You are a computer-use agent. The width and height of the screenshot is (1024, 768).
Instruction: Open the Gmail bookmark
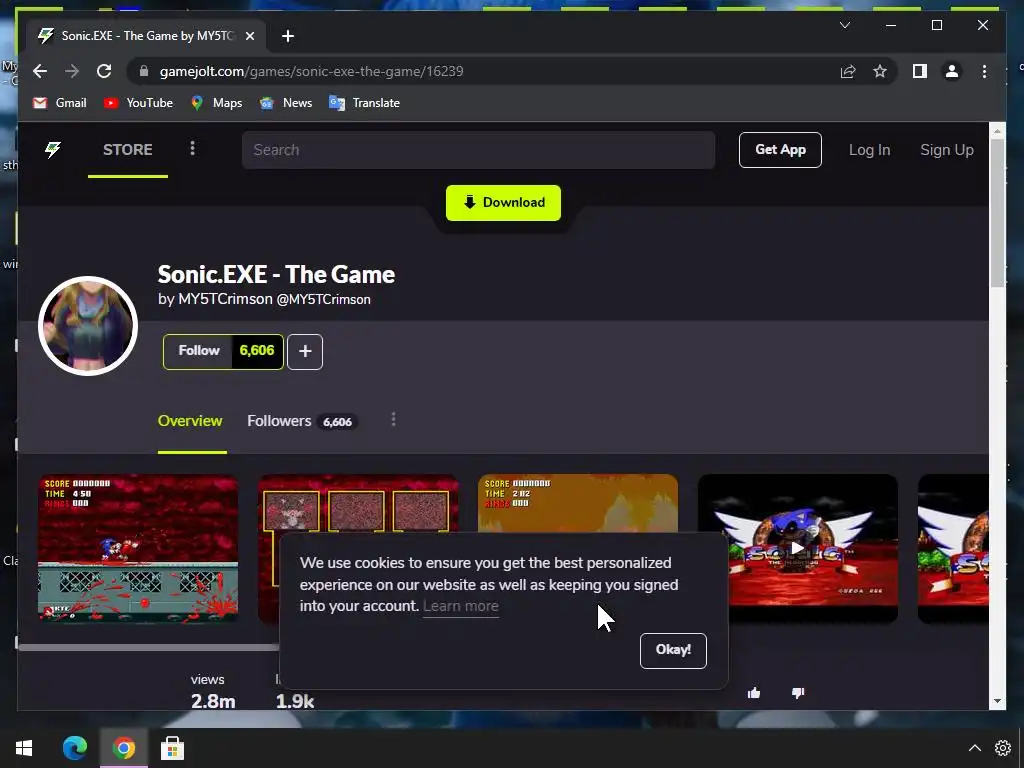coord(59,103)
